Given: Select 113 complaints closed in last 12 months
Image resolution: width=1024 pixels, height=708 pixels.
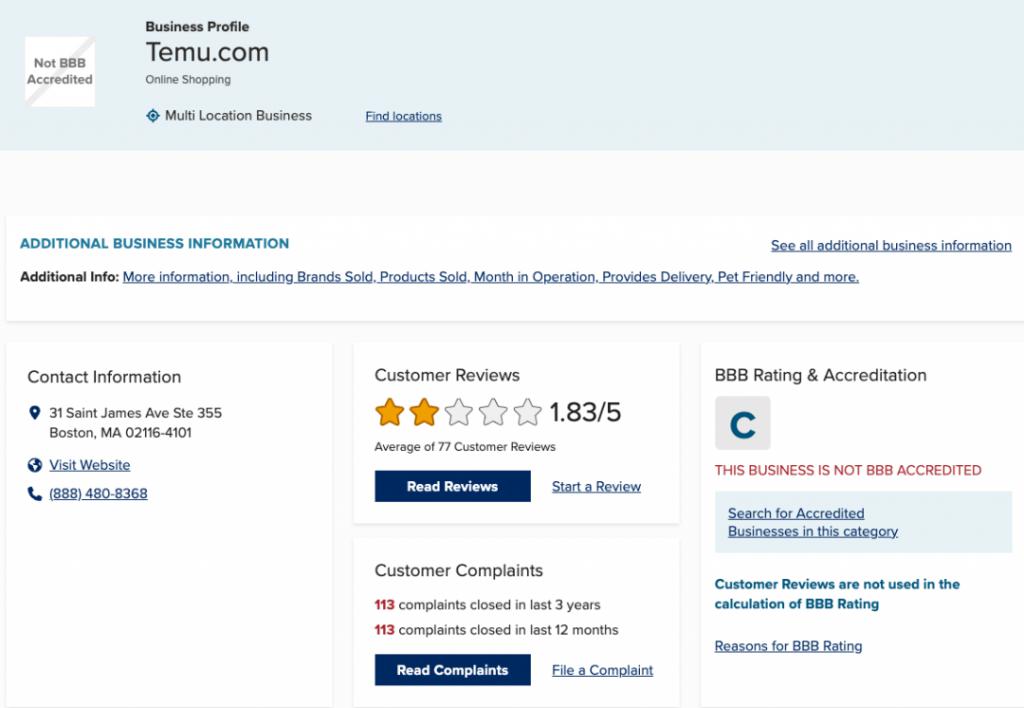Looking at the screenshot, I should (496, 630).
